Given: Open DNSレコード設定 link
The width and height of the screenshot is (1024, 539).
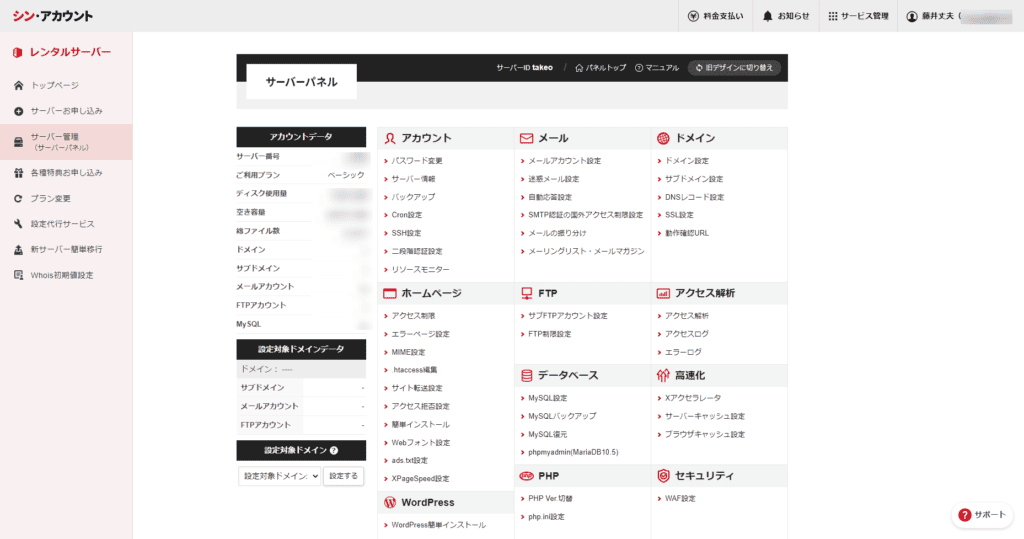Looking at the screenshot, I should [x=694, y=197].
